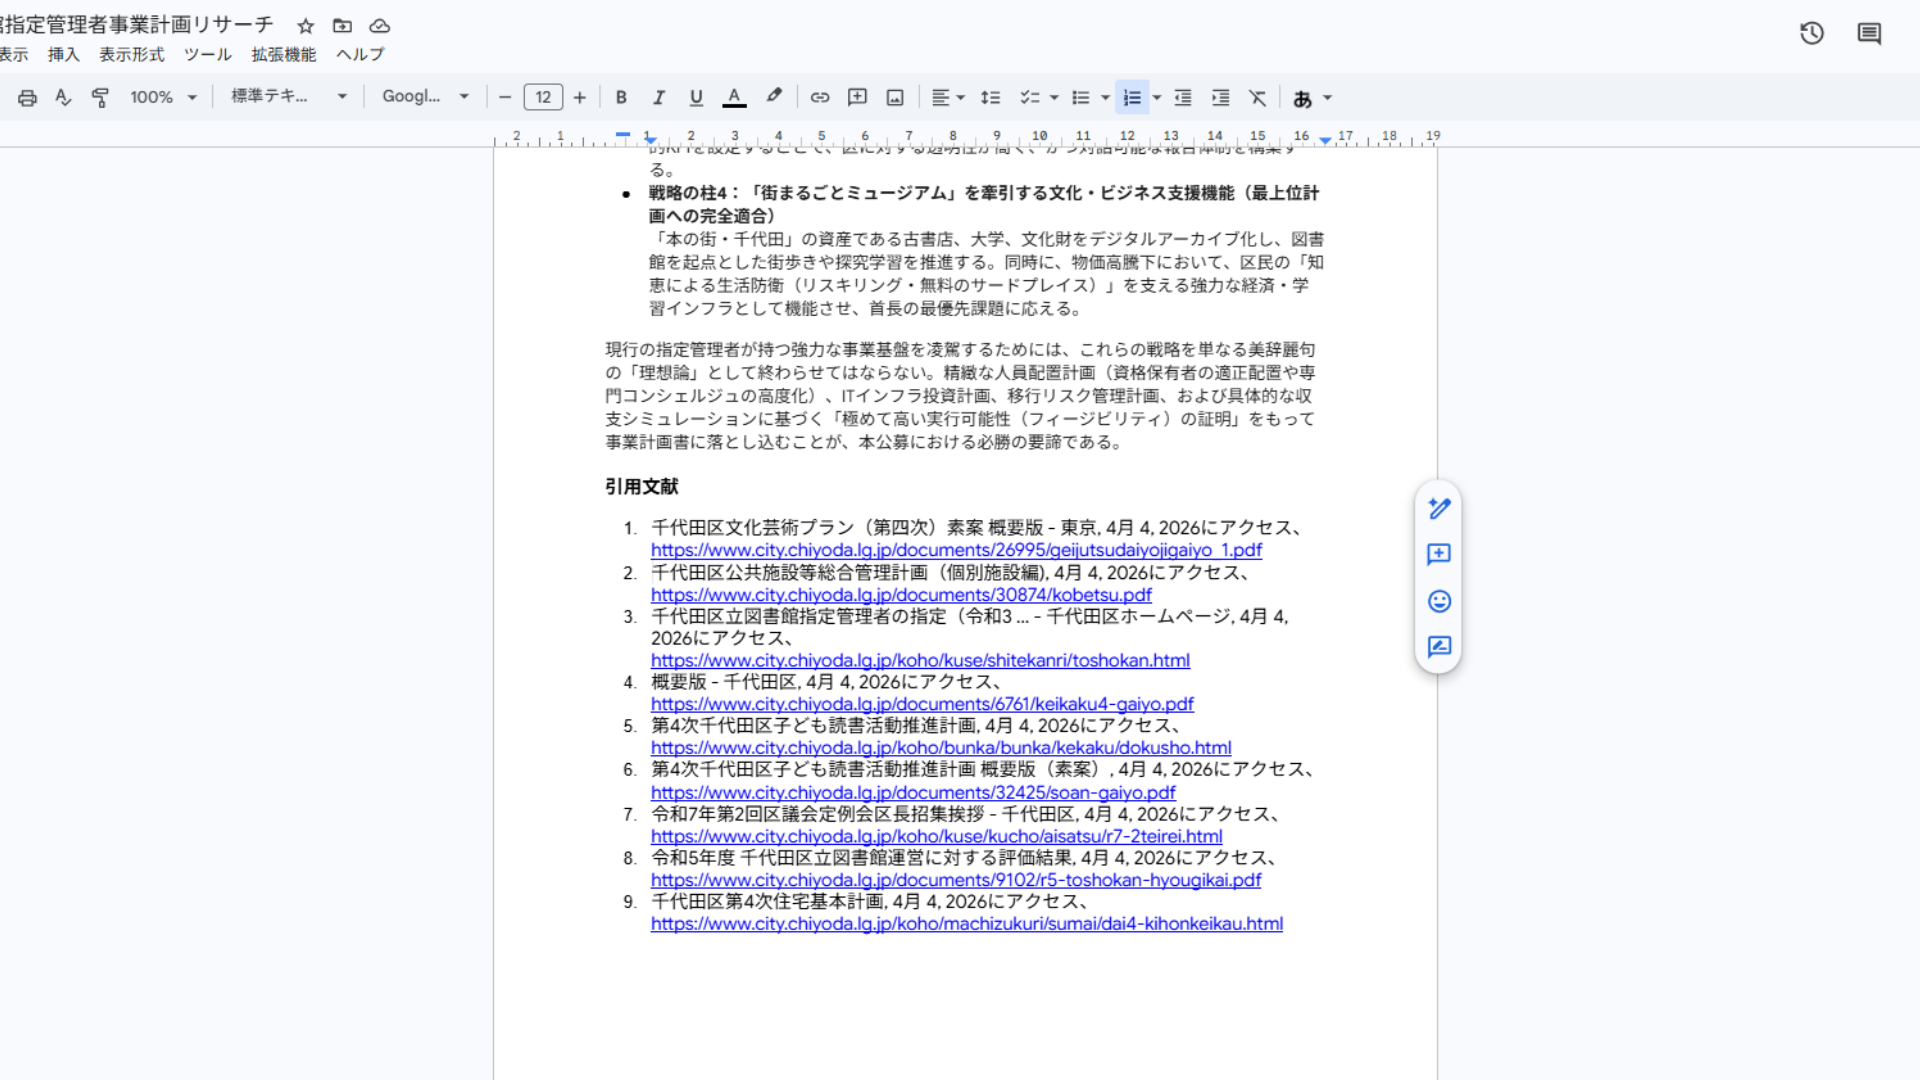Screen dimensions: 1920x1080
Task: Open the paragraph style dropdown
Action: 288,97
